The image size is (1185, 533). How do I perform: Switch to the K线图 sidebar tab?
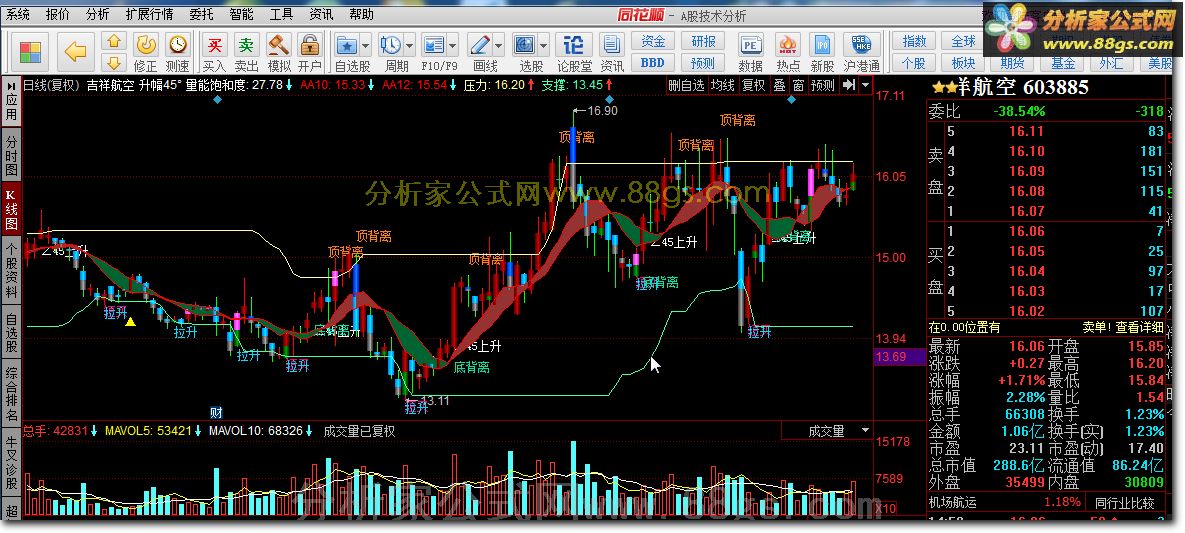(11, 209)
